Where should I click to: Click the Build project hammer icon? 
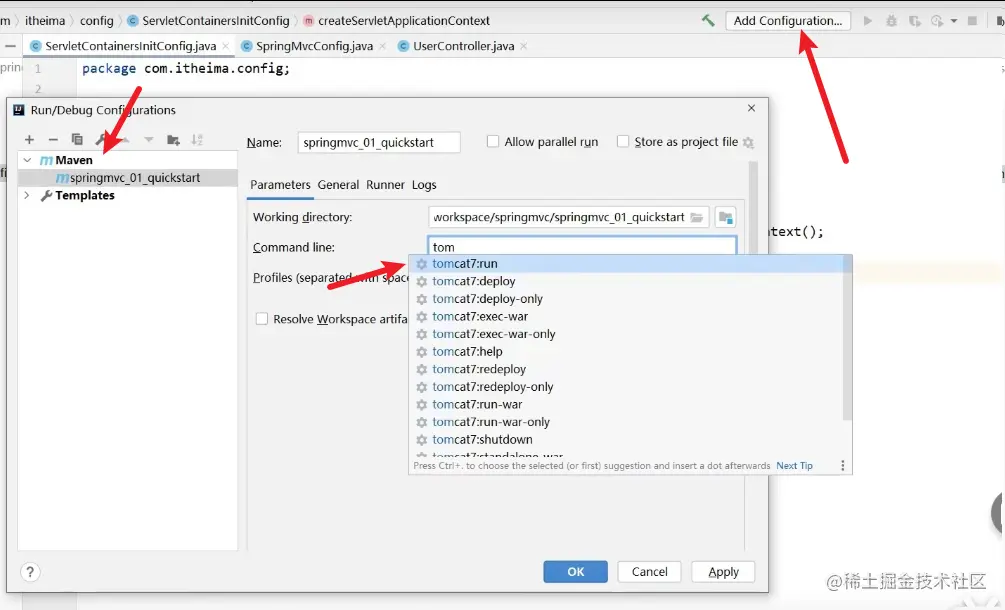708,21
